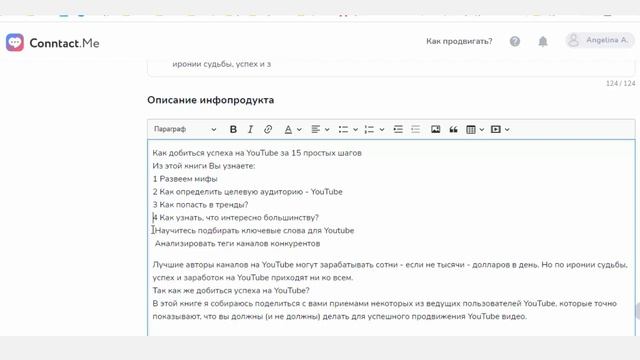
Task: Open the Angelina A. profile menu
Action: coord(600,40)
